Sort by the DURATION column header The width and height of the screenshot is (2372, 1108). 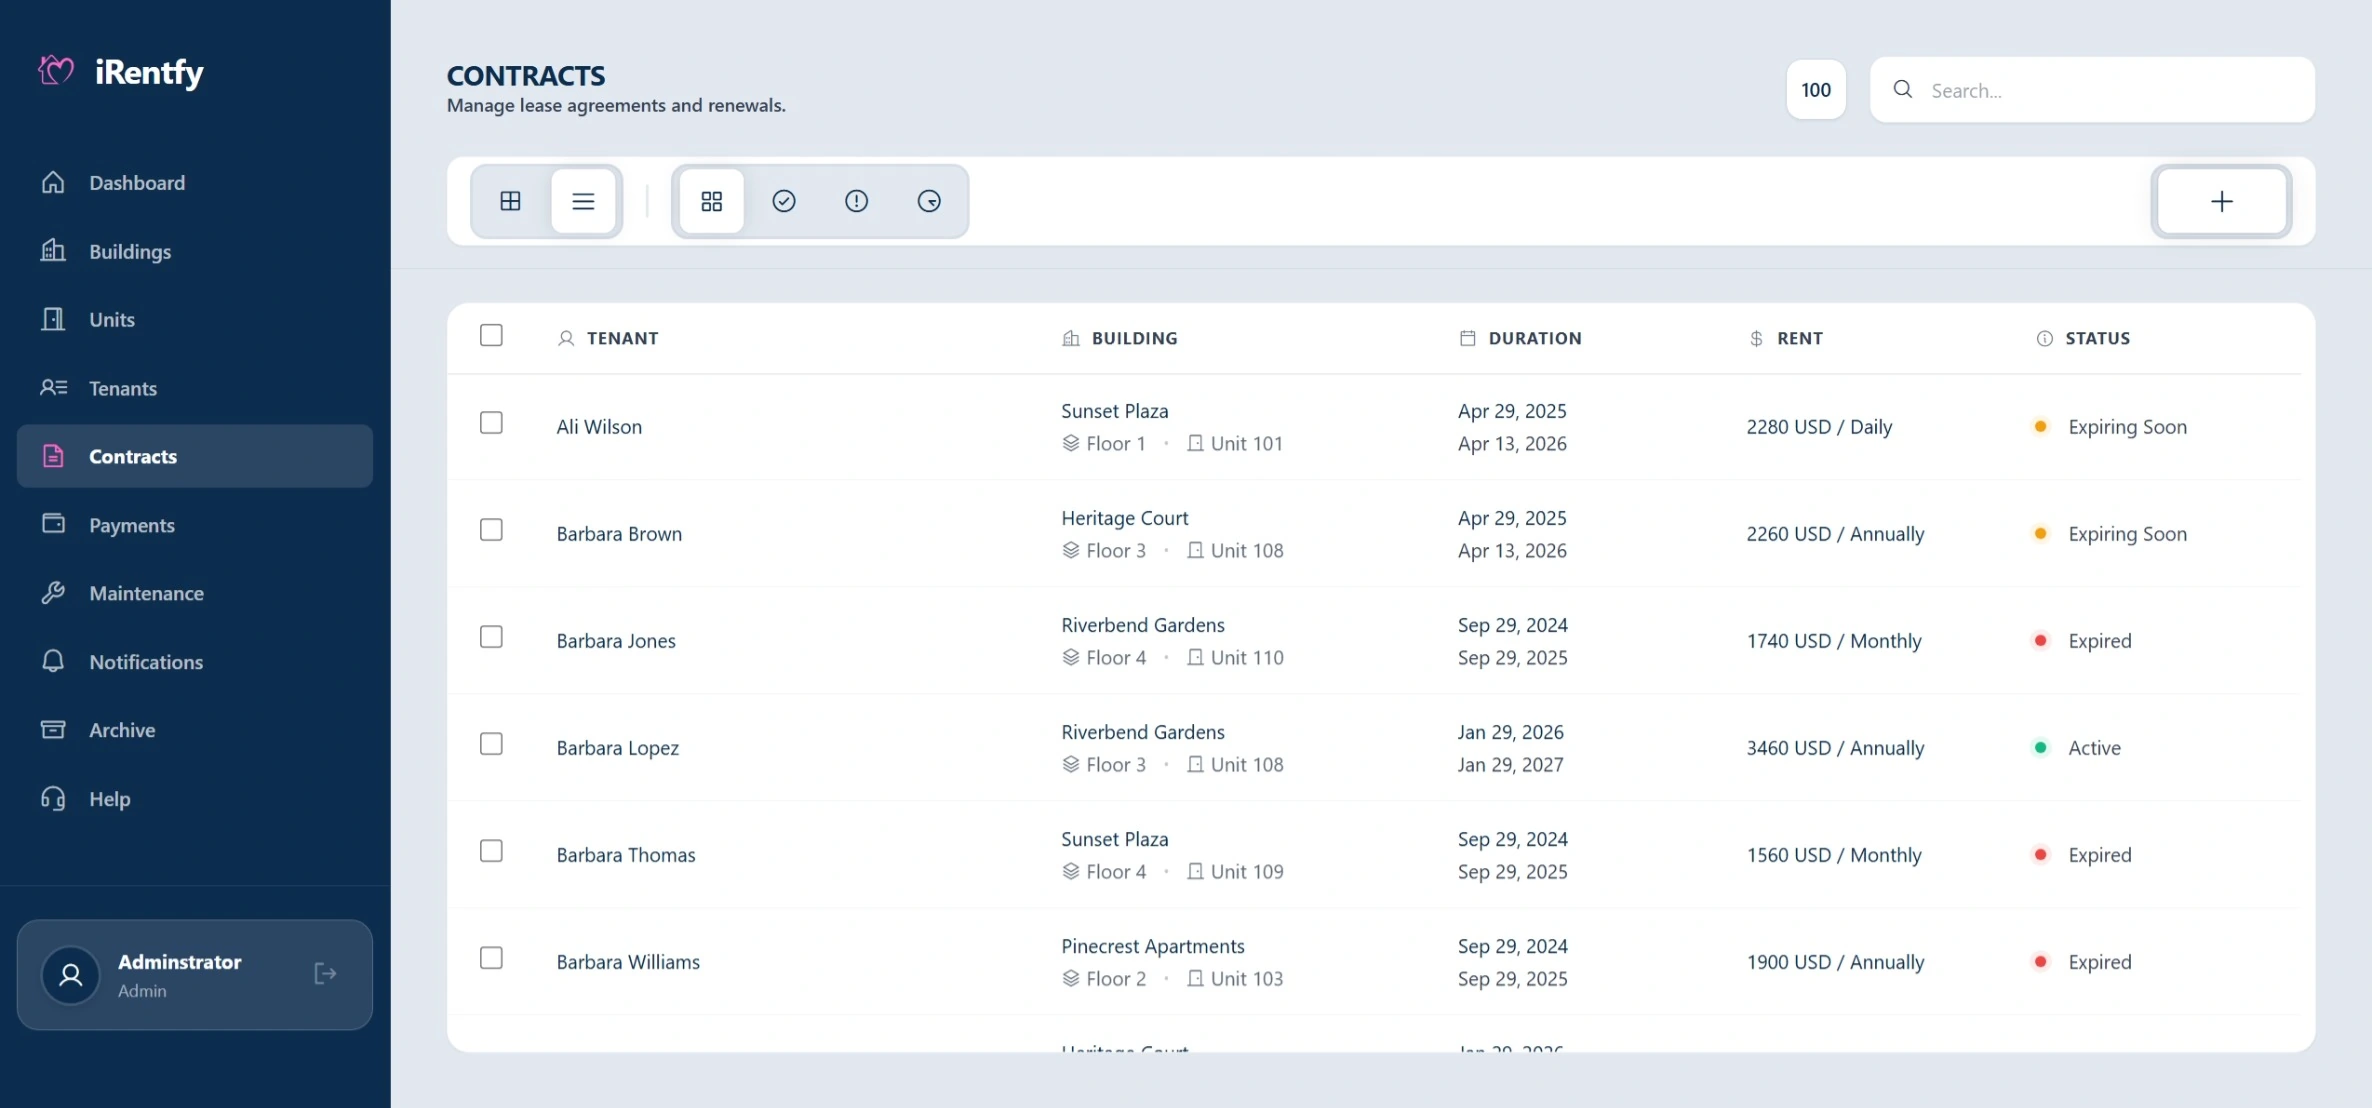tap(1535, 338)
